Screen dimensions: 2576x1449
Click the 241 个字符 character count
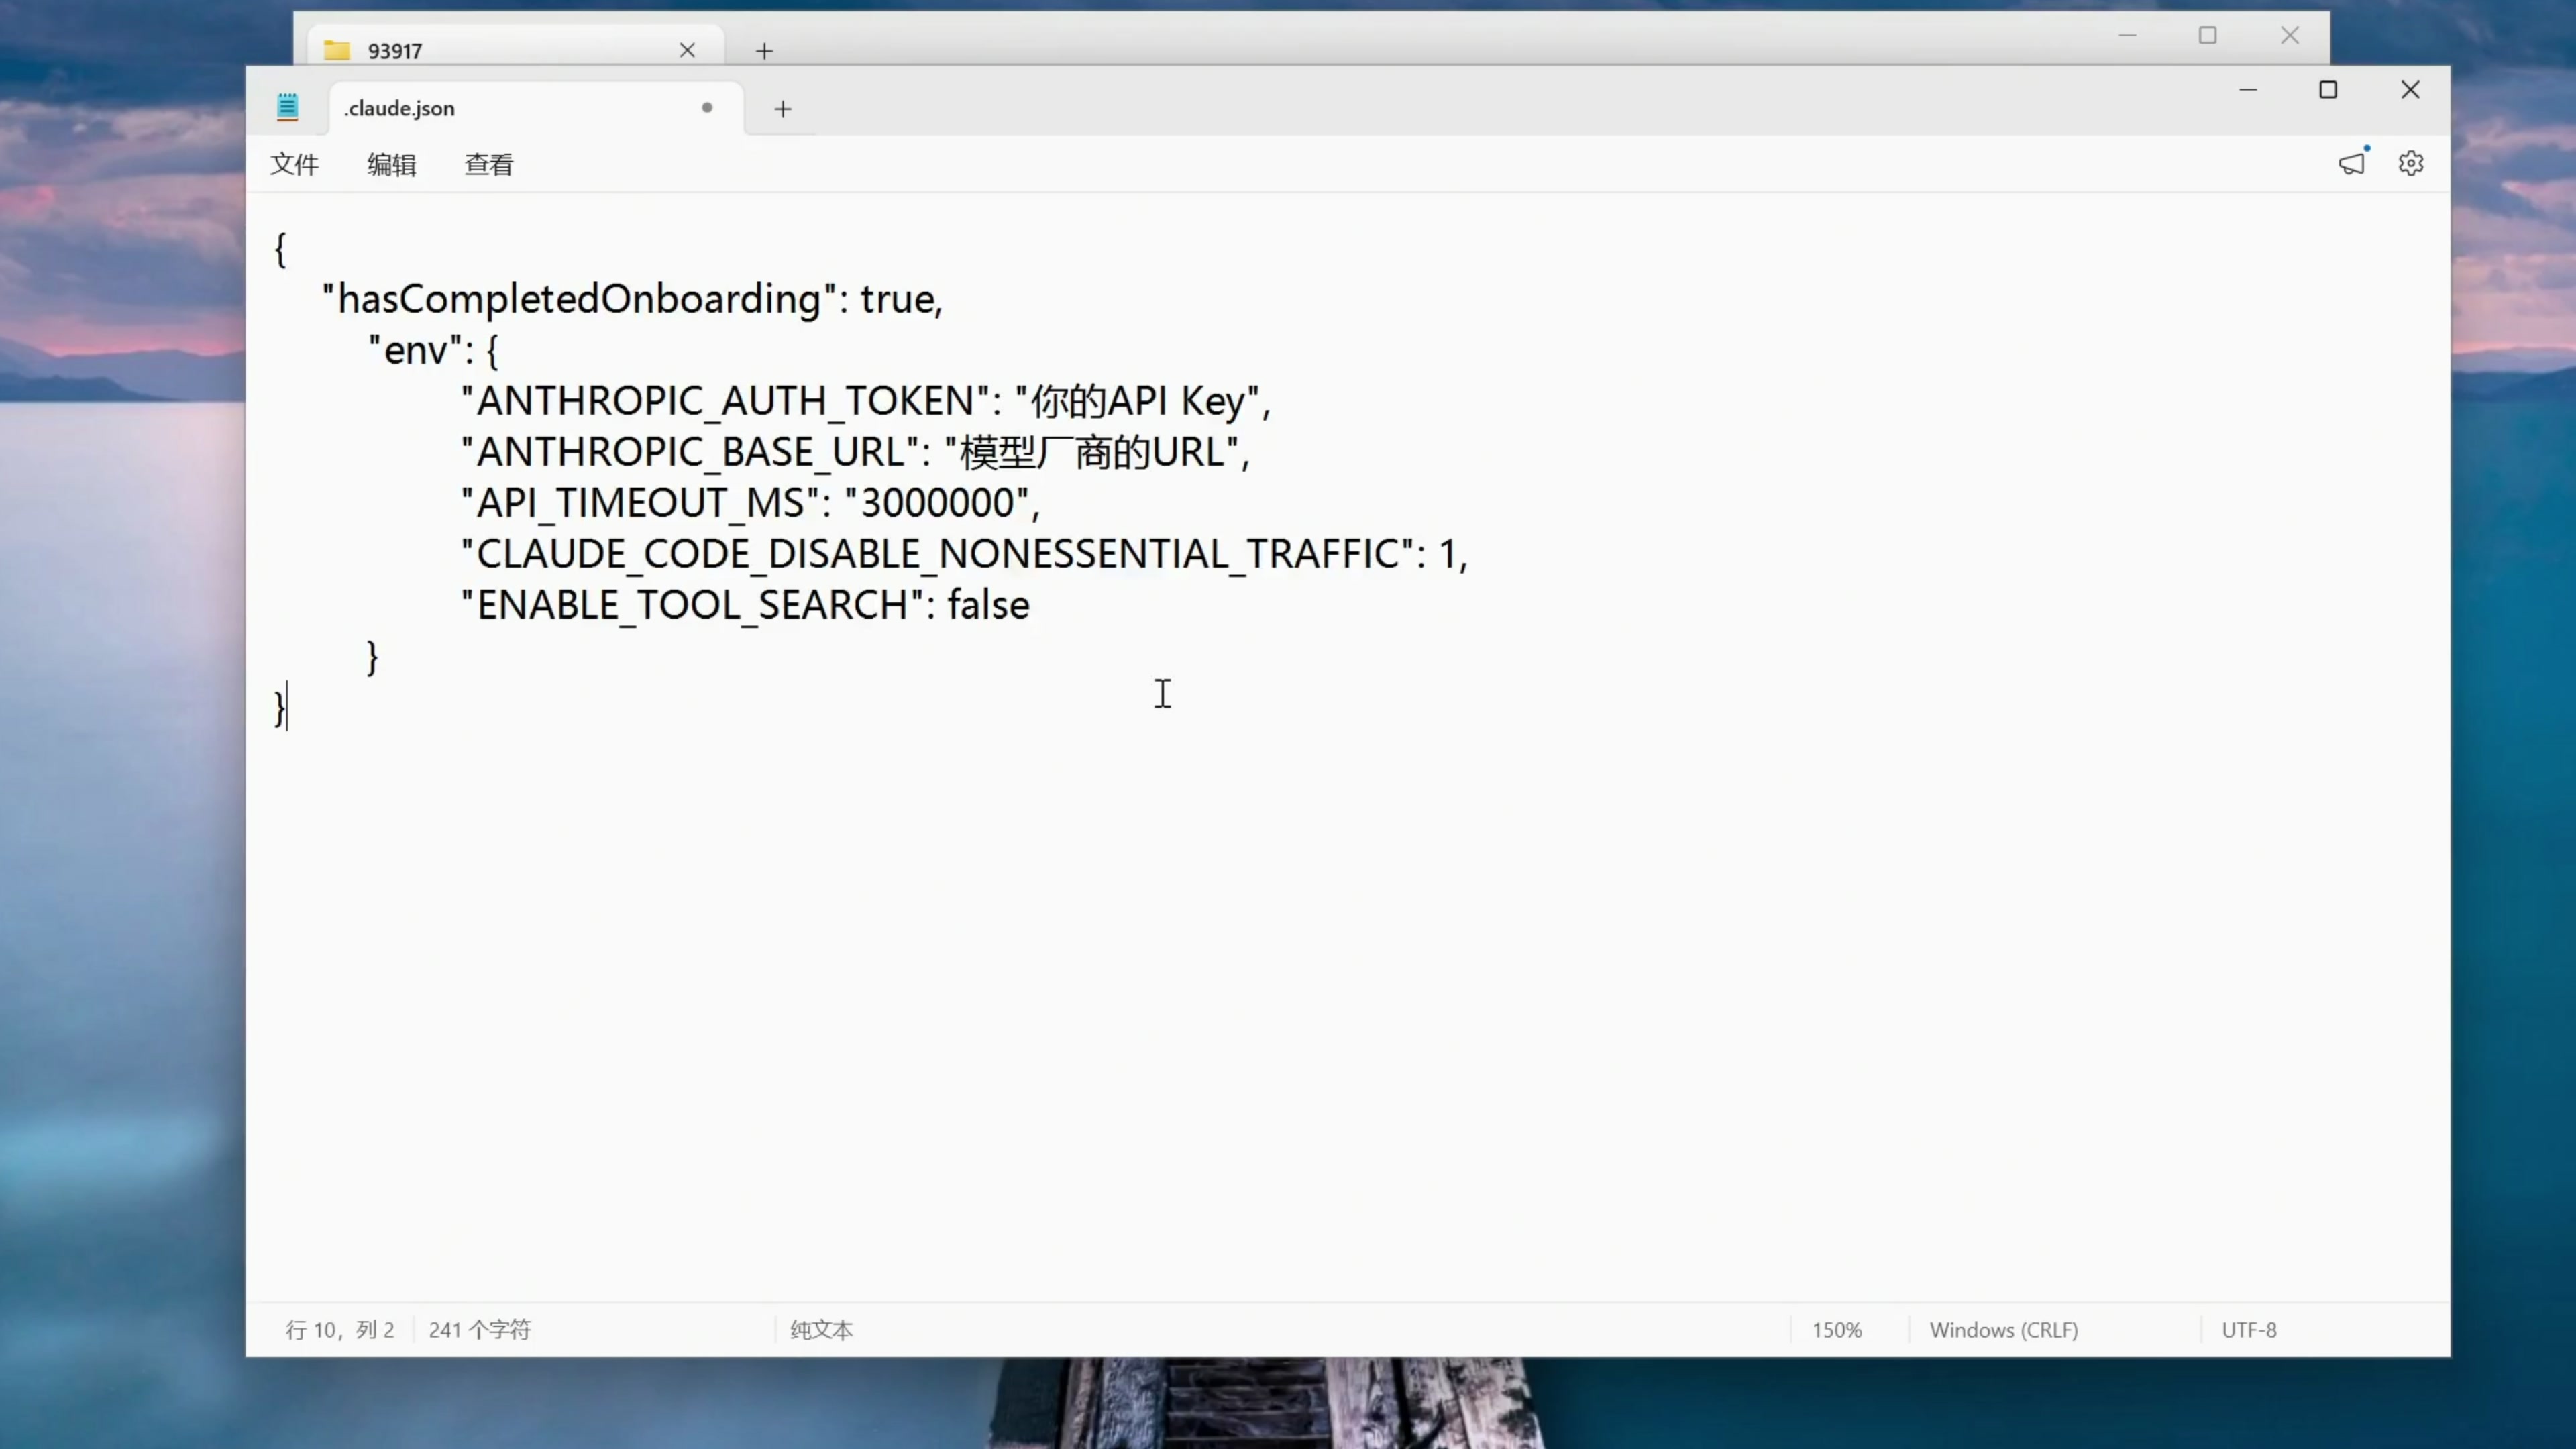[x=480, y=1330]
